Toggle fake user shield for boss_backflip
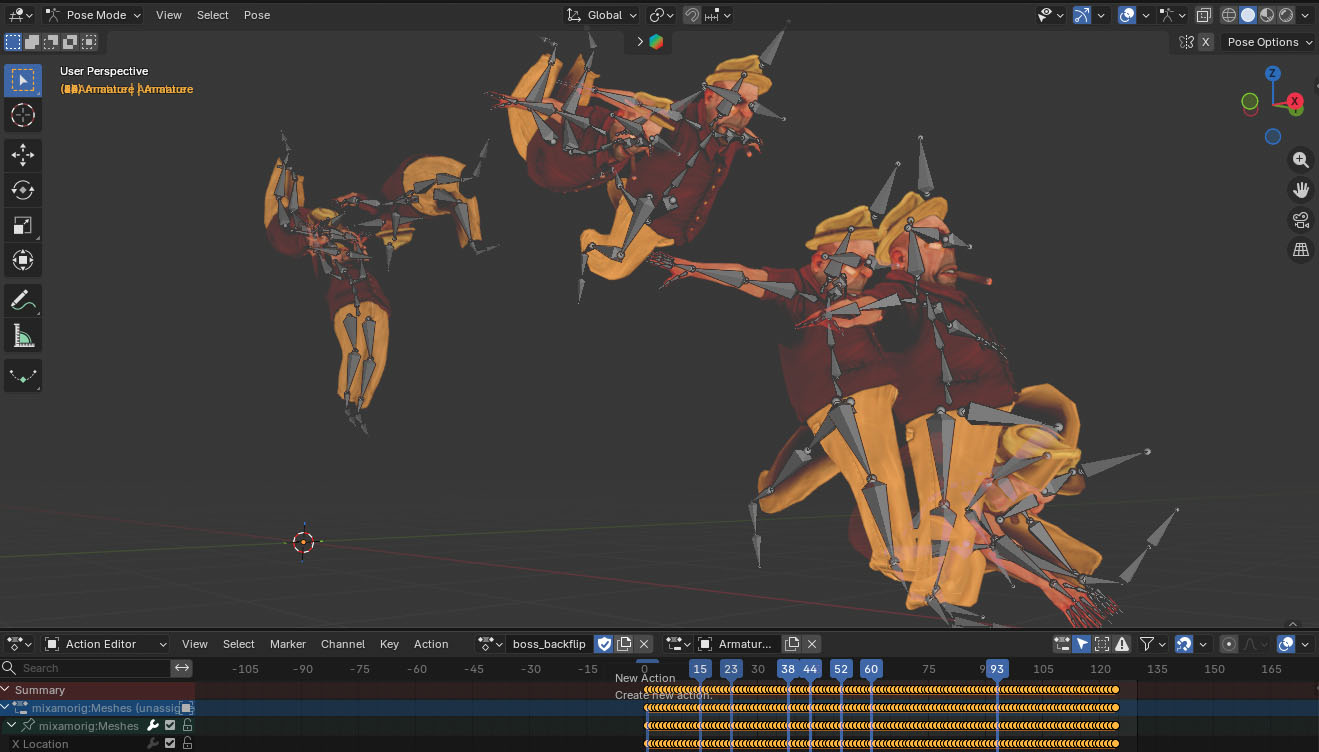Viewport: 1319px width, 752px height. point(604,644)
